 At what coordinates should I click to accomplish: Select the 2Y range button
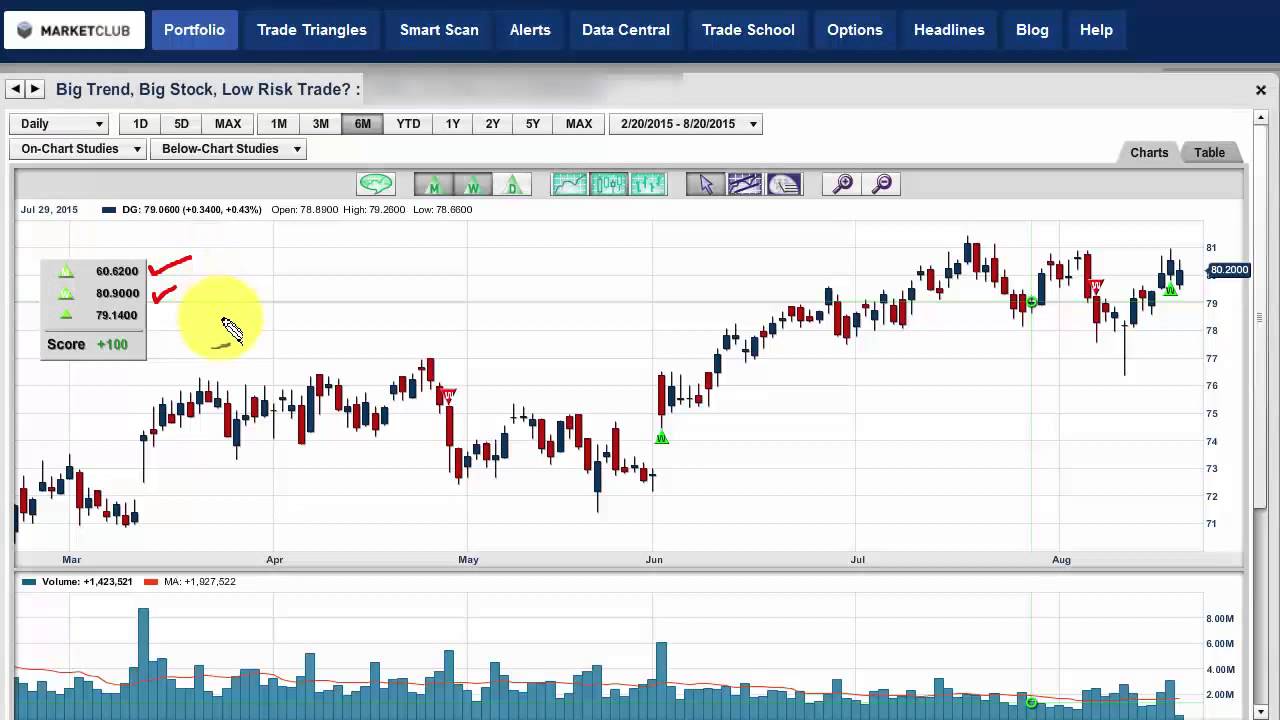pos(493,124)
